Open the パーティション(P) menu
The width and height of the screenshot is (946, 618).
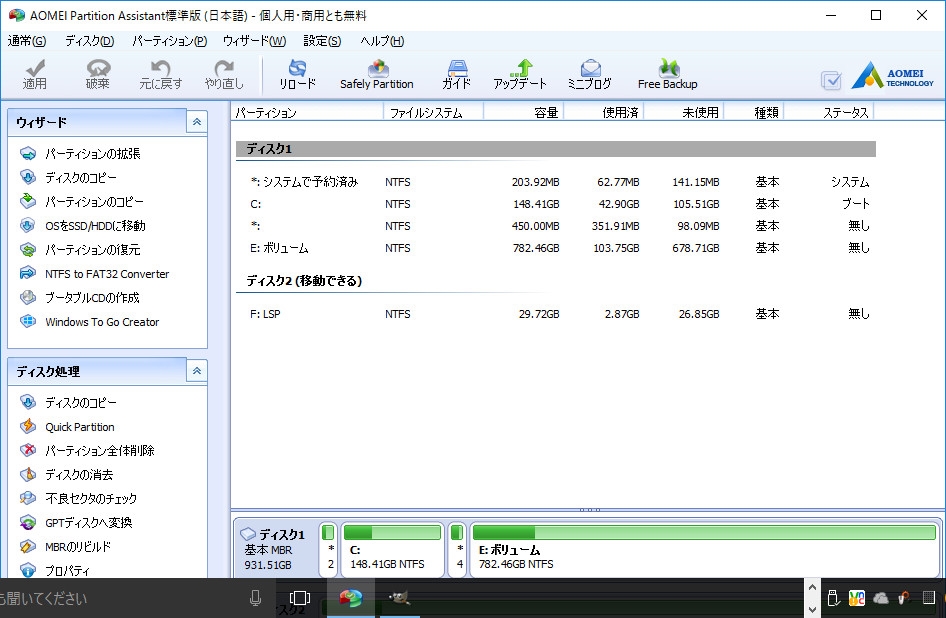pos(170,41)
